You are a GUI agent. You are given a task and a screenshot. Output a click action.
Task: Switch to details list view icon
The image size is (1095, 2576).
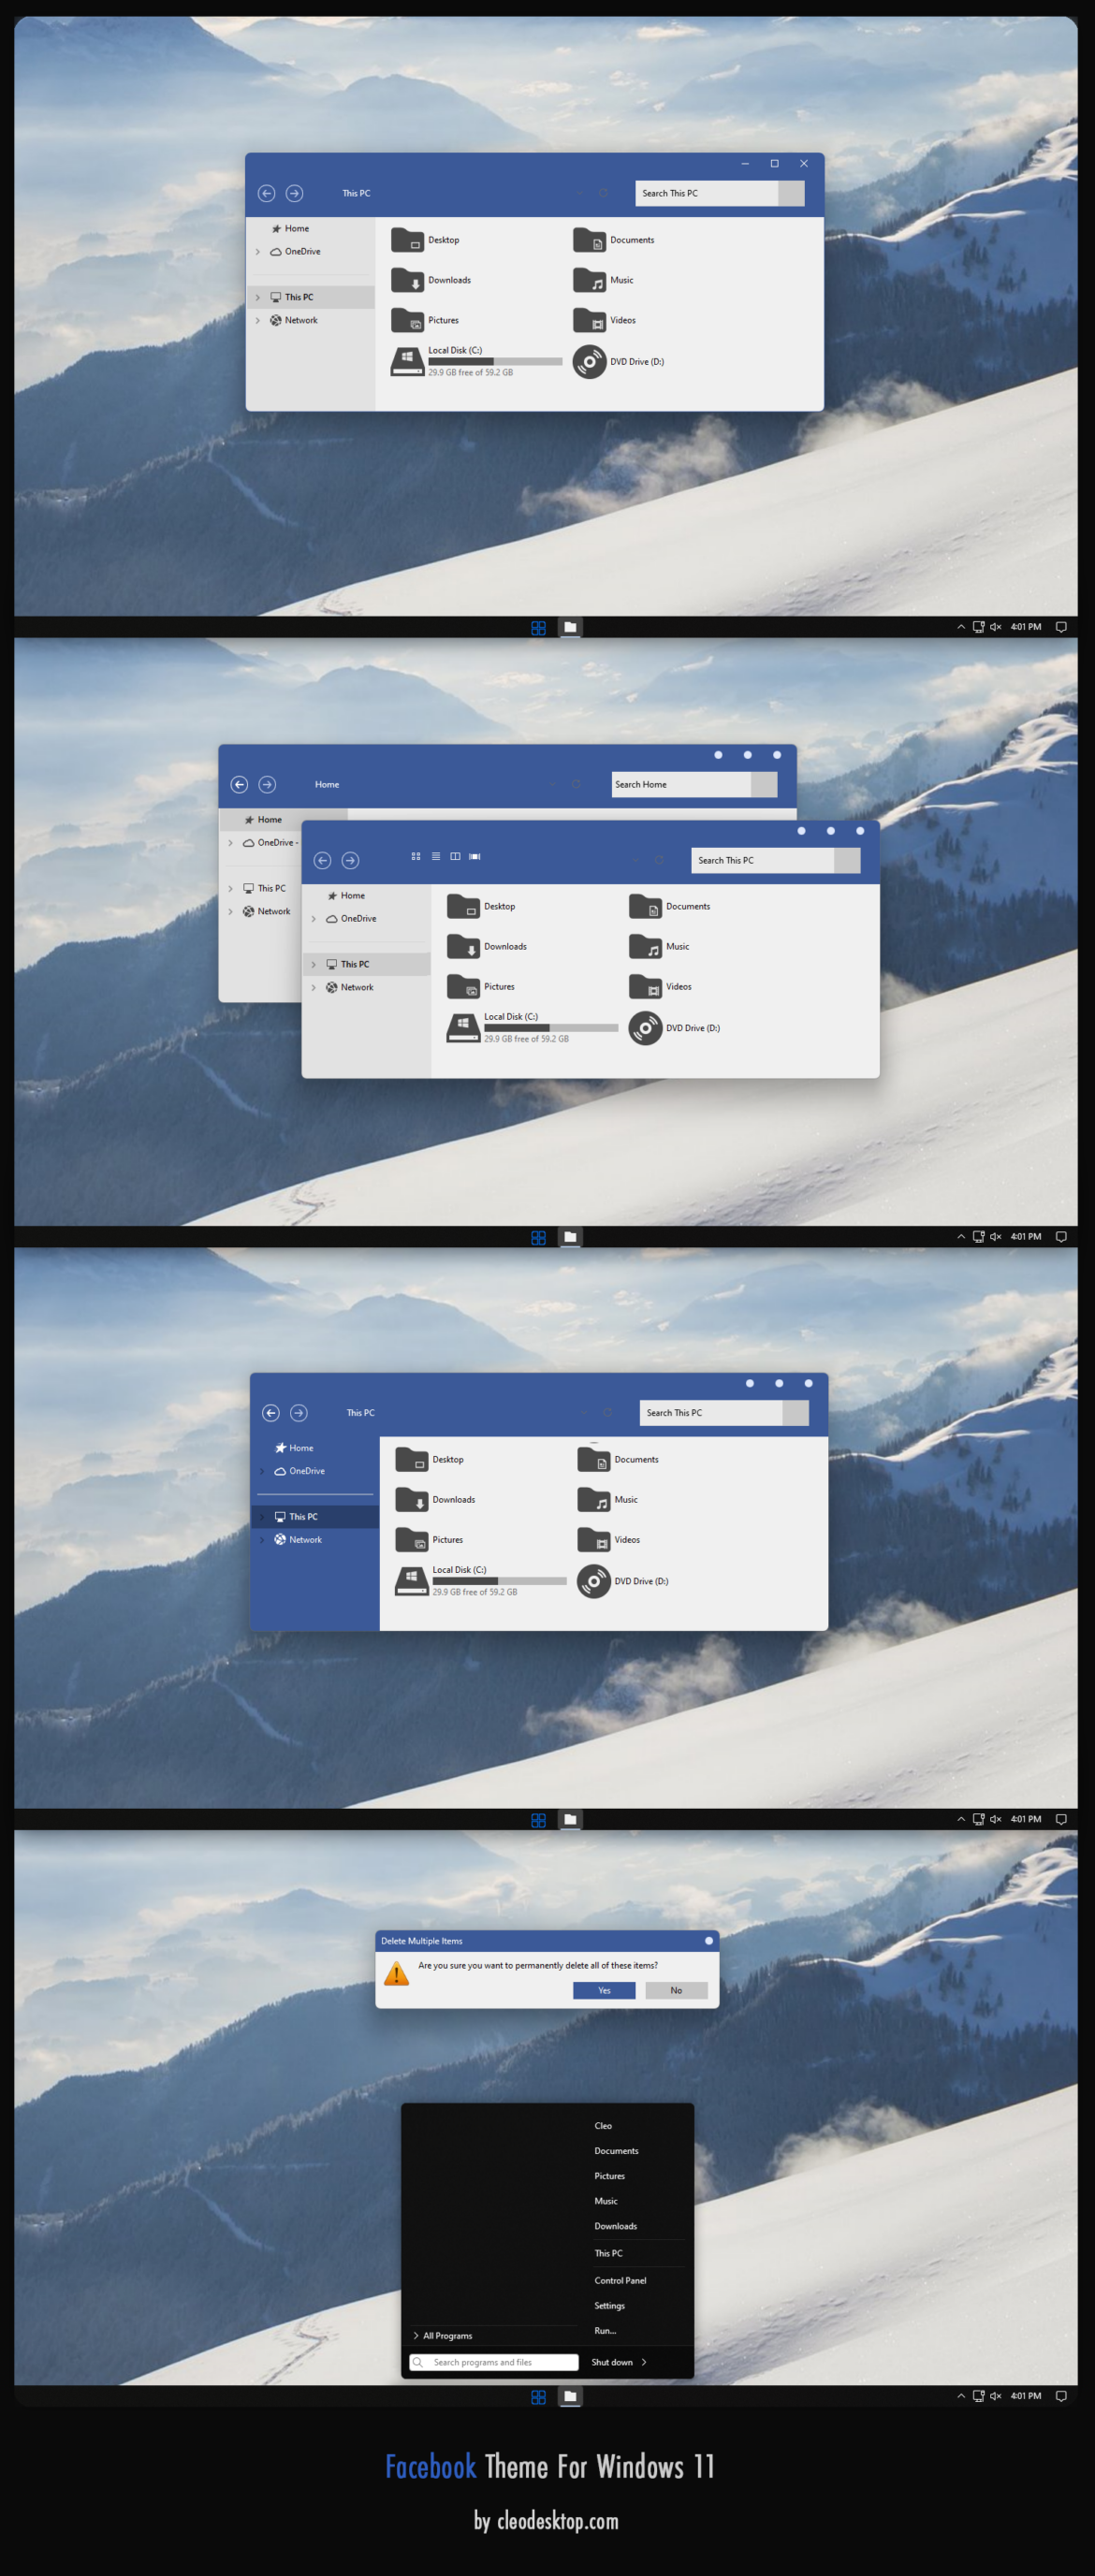coord(436,856)
